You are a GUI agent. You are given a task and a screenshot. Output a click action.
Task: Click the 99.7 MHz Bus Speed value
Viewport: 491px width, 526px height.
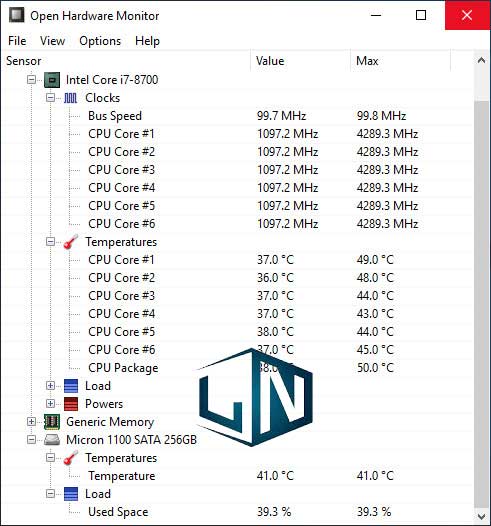(x=281, y=116)
